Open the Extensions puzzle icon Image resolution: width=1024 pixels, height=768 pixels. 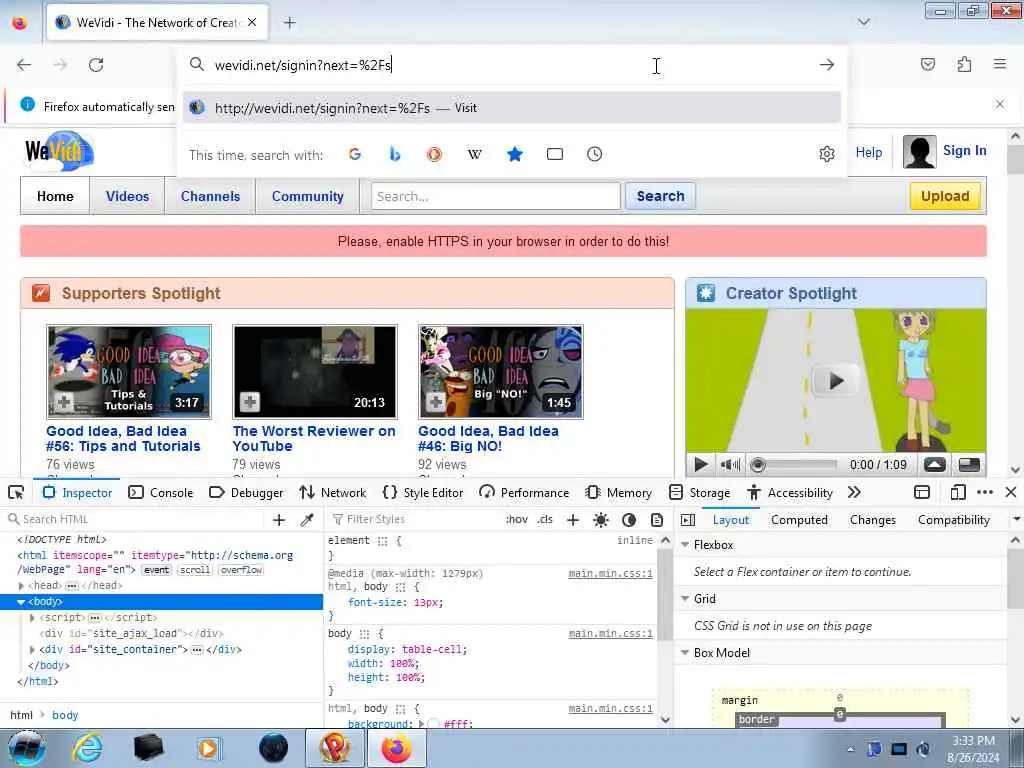[x=964, y=64]
